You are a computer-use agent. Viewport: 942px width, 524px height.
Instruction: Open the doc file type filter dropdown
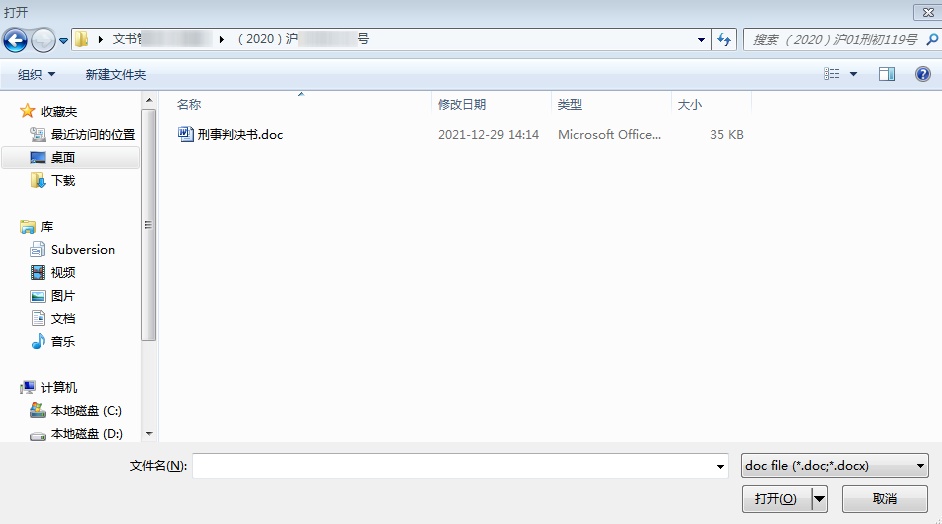pos(835,466)
